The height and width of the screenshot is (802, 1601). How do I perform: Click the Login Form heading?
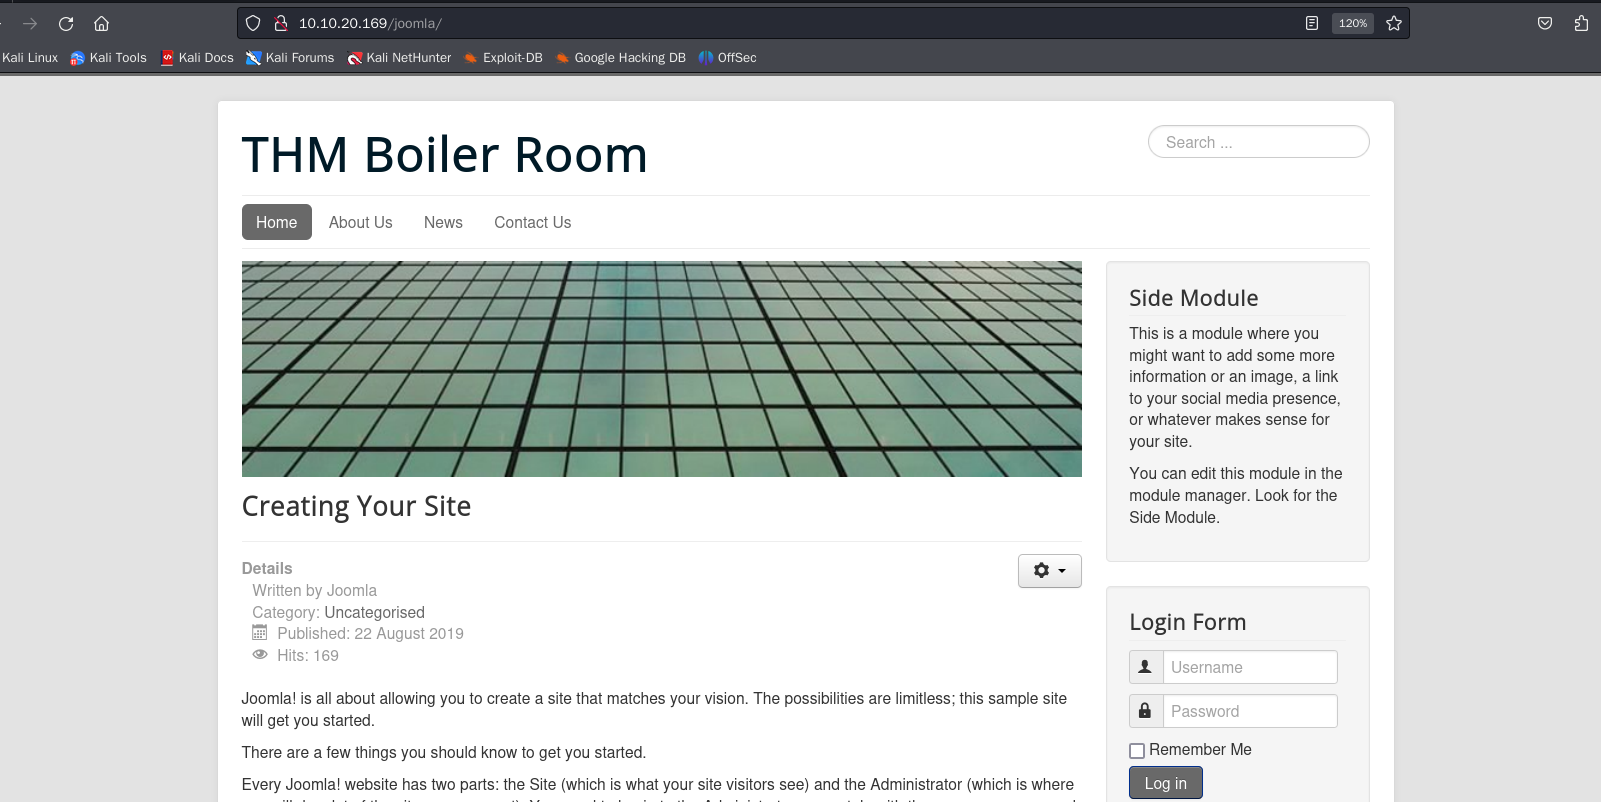tap(1187, 622)
